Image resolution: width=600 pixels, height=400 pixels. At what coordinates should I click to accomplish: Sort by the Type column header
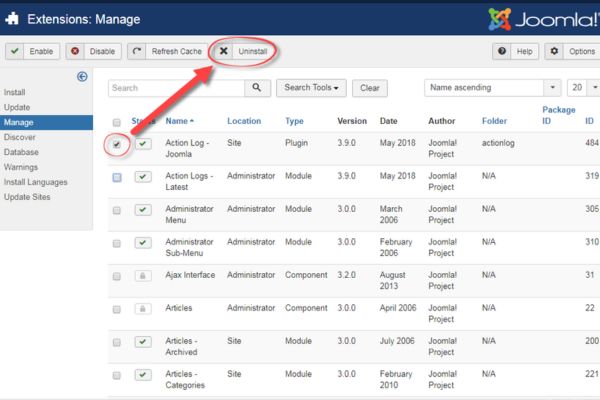[x=294, y=121]
